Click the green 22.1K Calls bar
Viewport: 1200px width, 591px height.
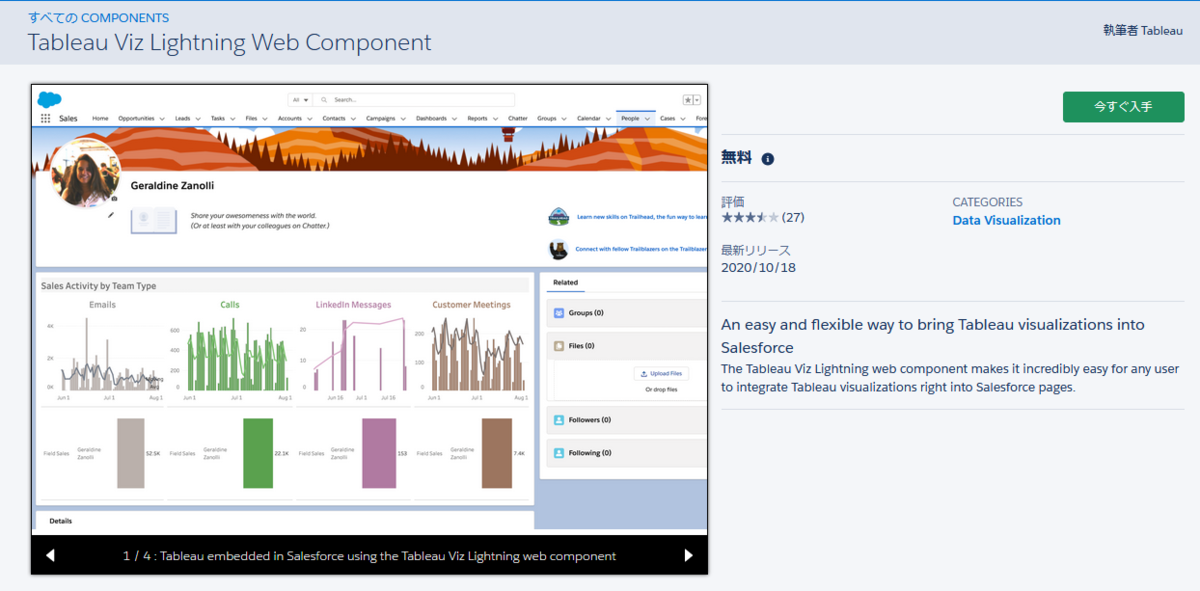pyautogui.click(x=258, y=453)
